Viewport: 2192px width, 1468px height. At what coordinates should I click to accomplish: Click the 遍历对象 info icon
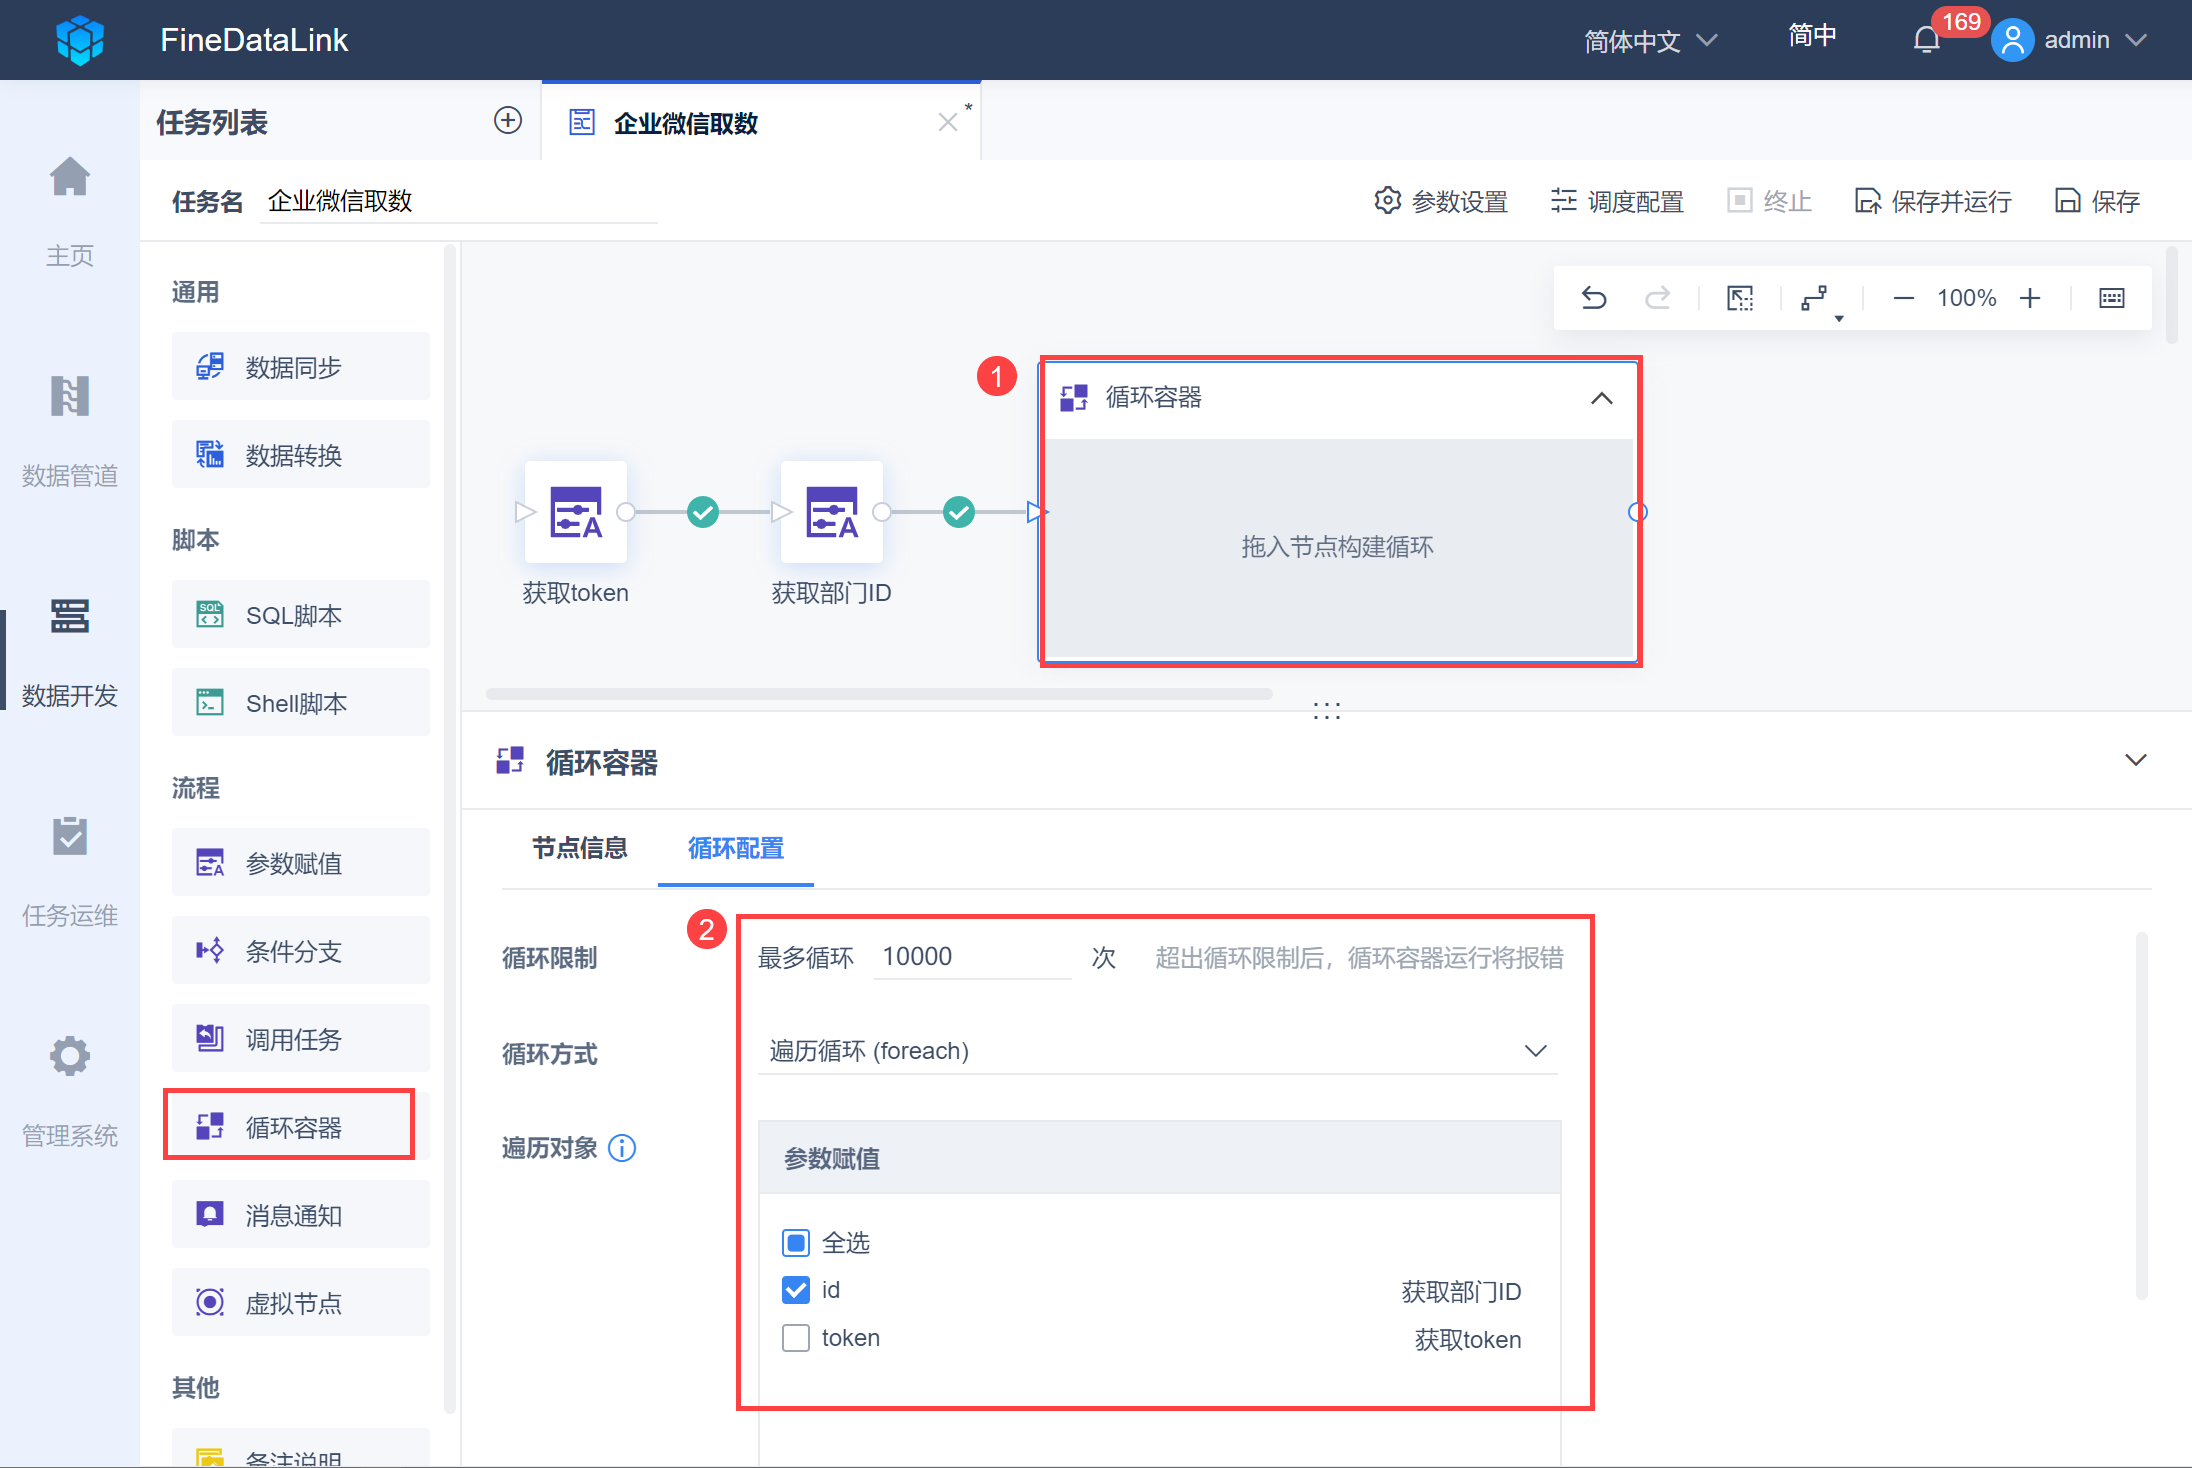click(622, 1148)
